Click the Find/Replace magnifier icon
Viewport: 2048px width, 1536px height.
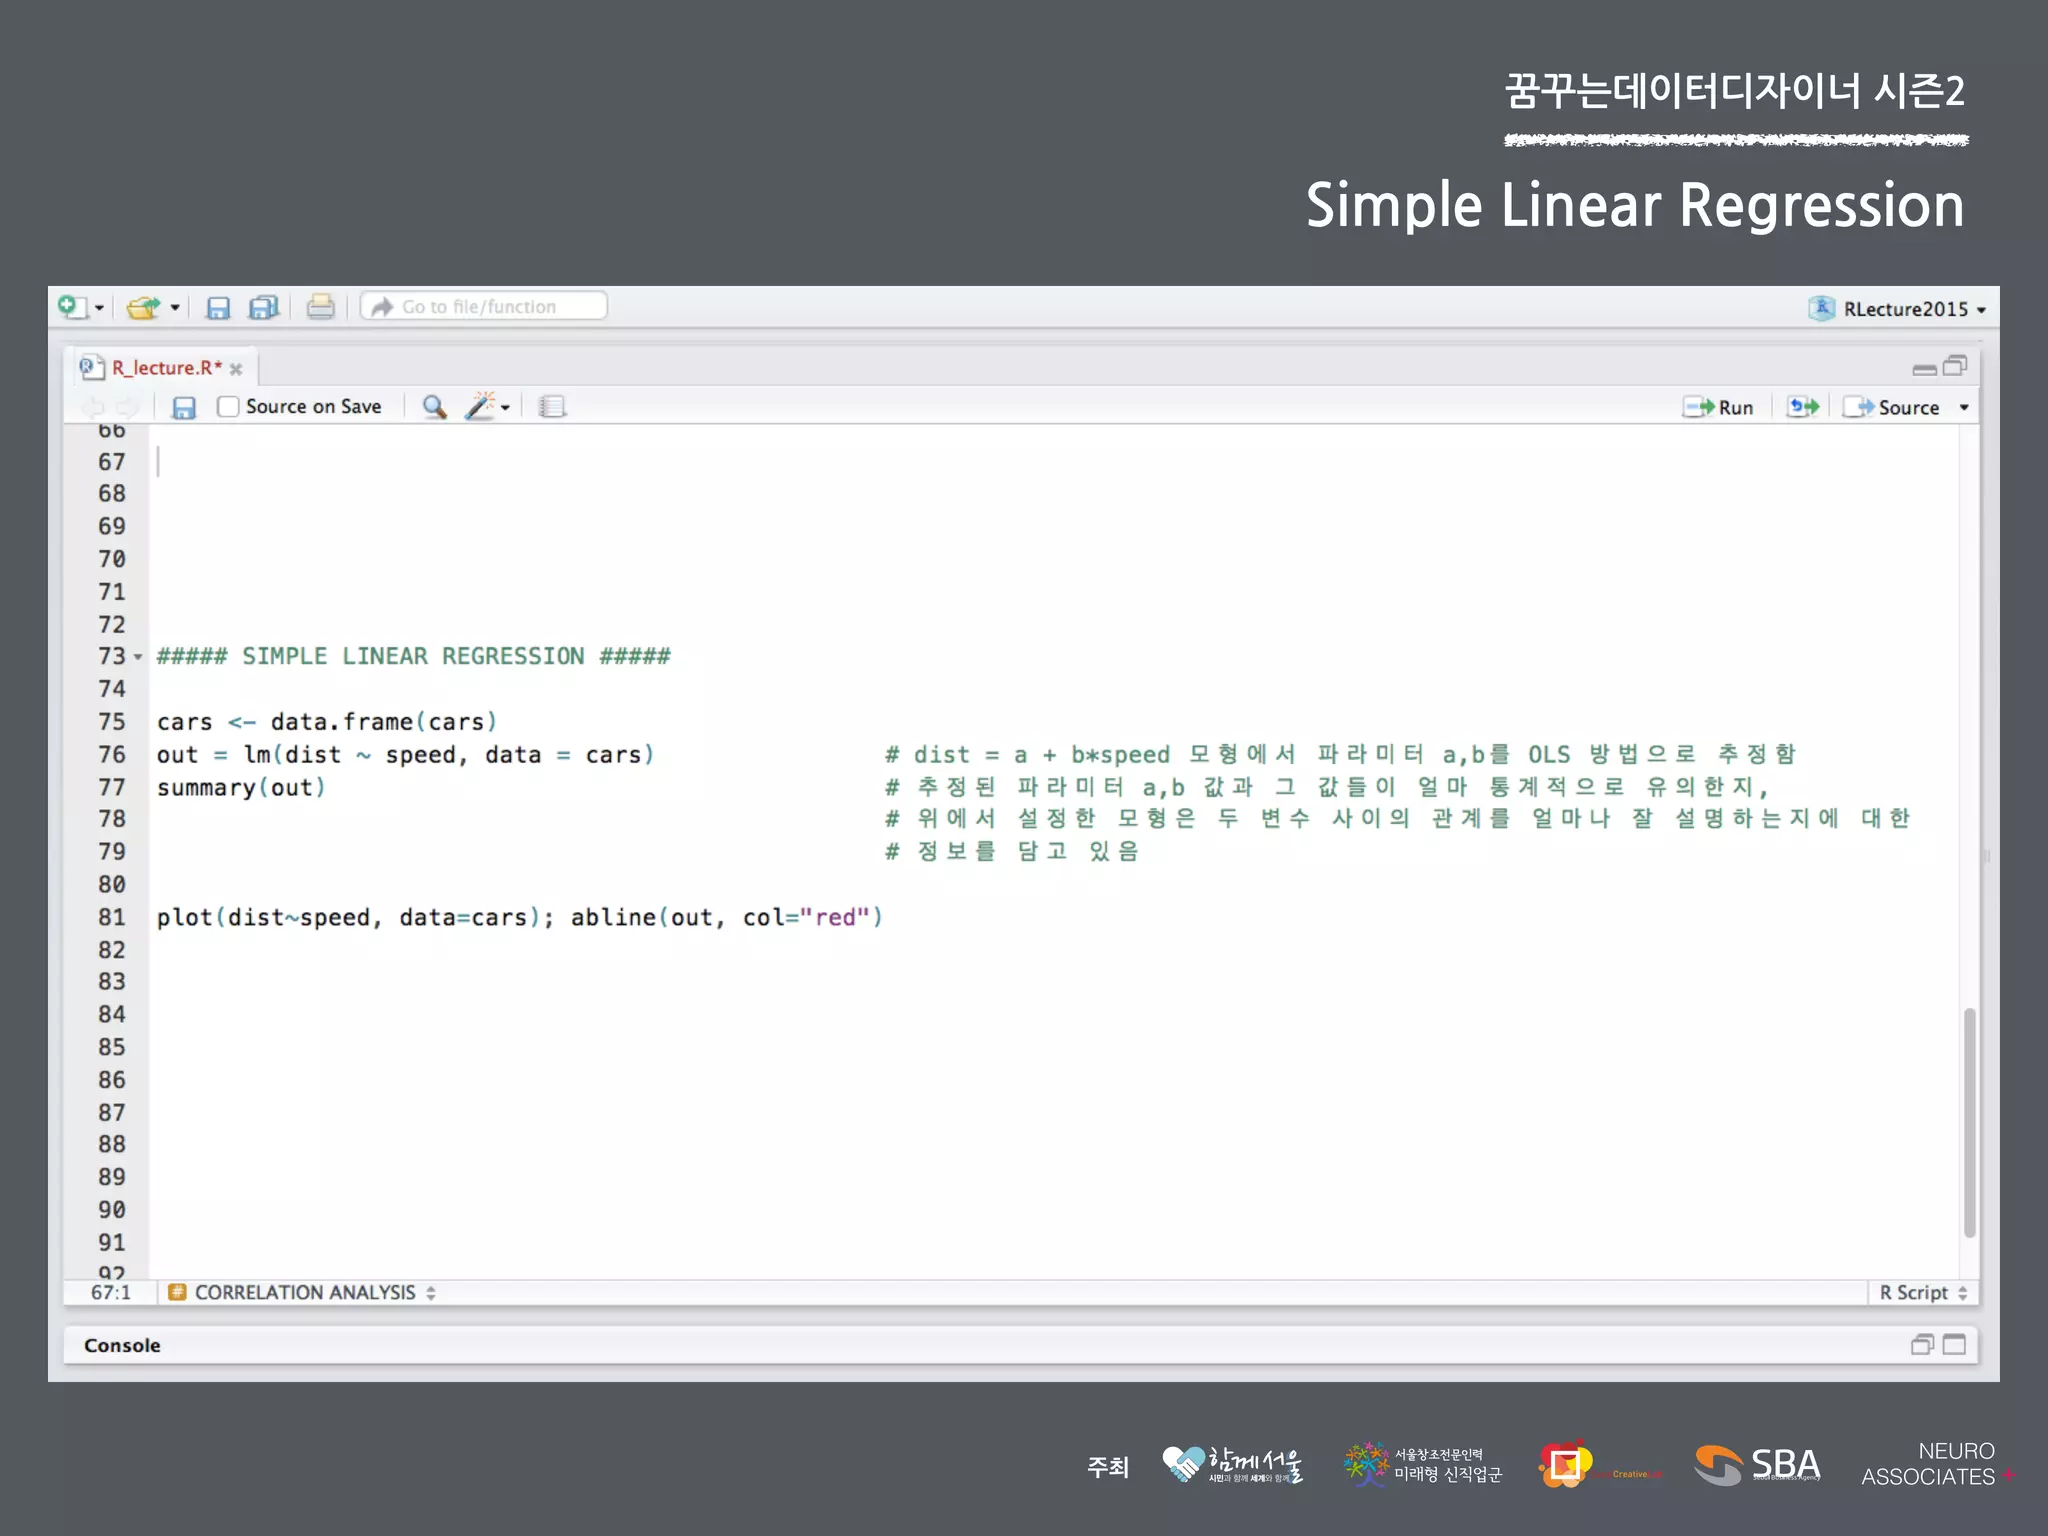433,407
